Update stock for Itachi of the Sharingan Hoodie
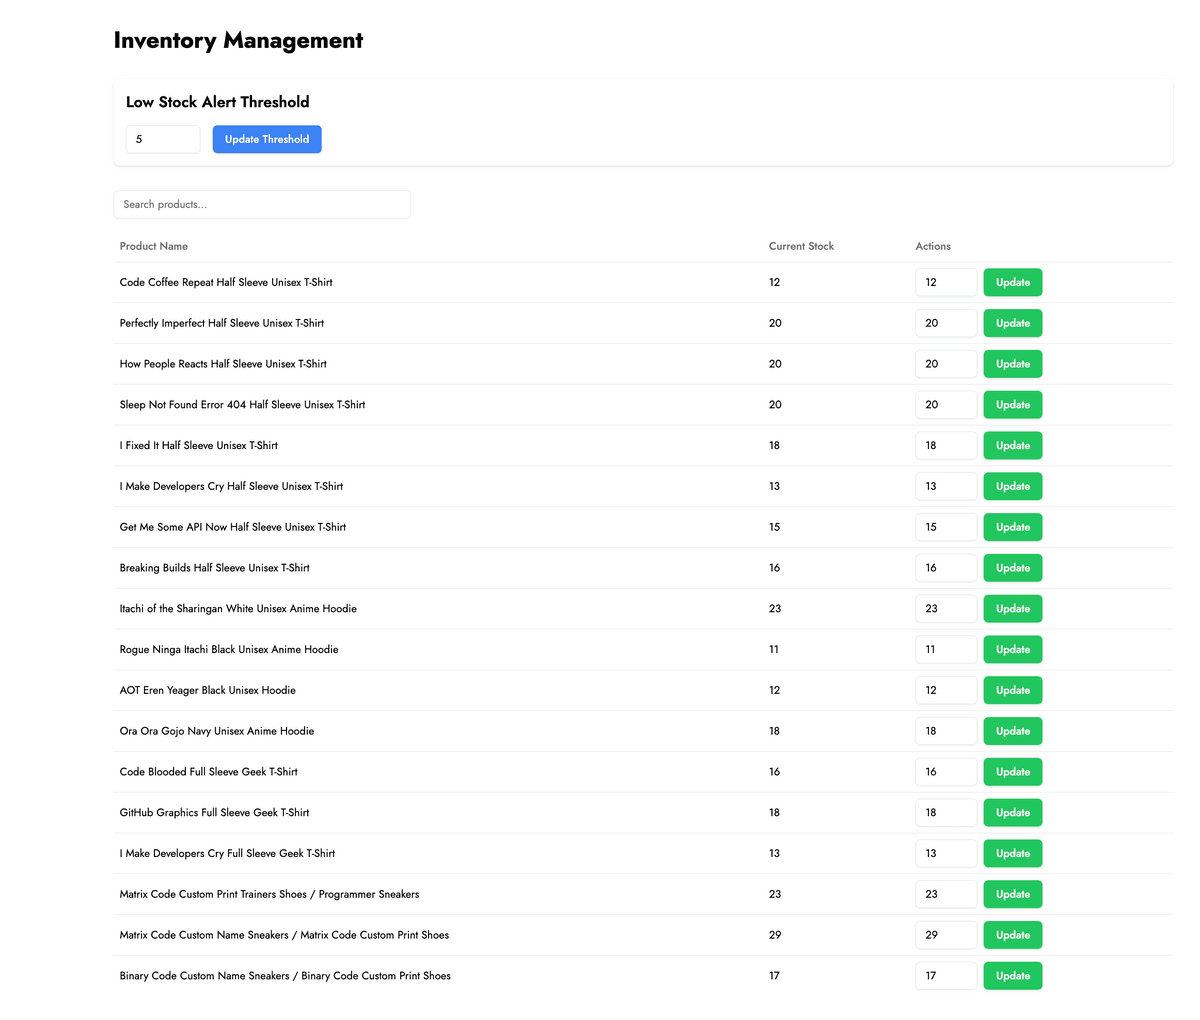 [x=1012, y=609]
